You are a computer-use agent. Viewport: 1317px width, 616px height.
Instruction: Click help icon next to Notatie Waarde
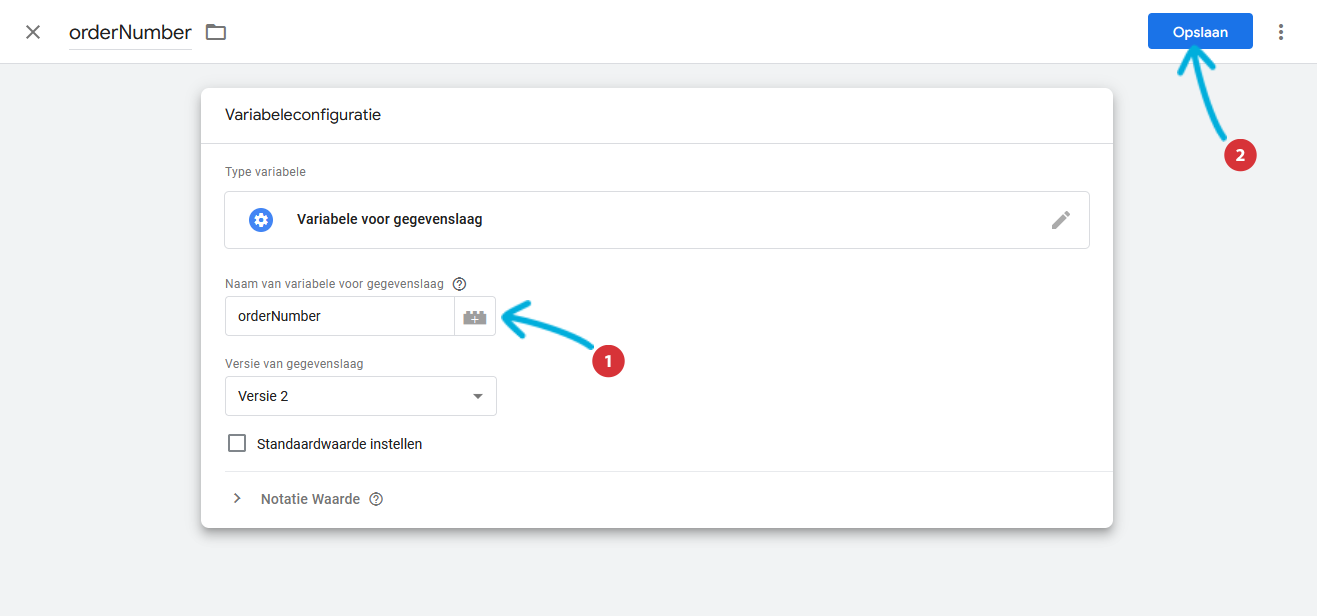376,499
